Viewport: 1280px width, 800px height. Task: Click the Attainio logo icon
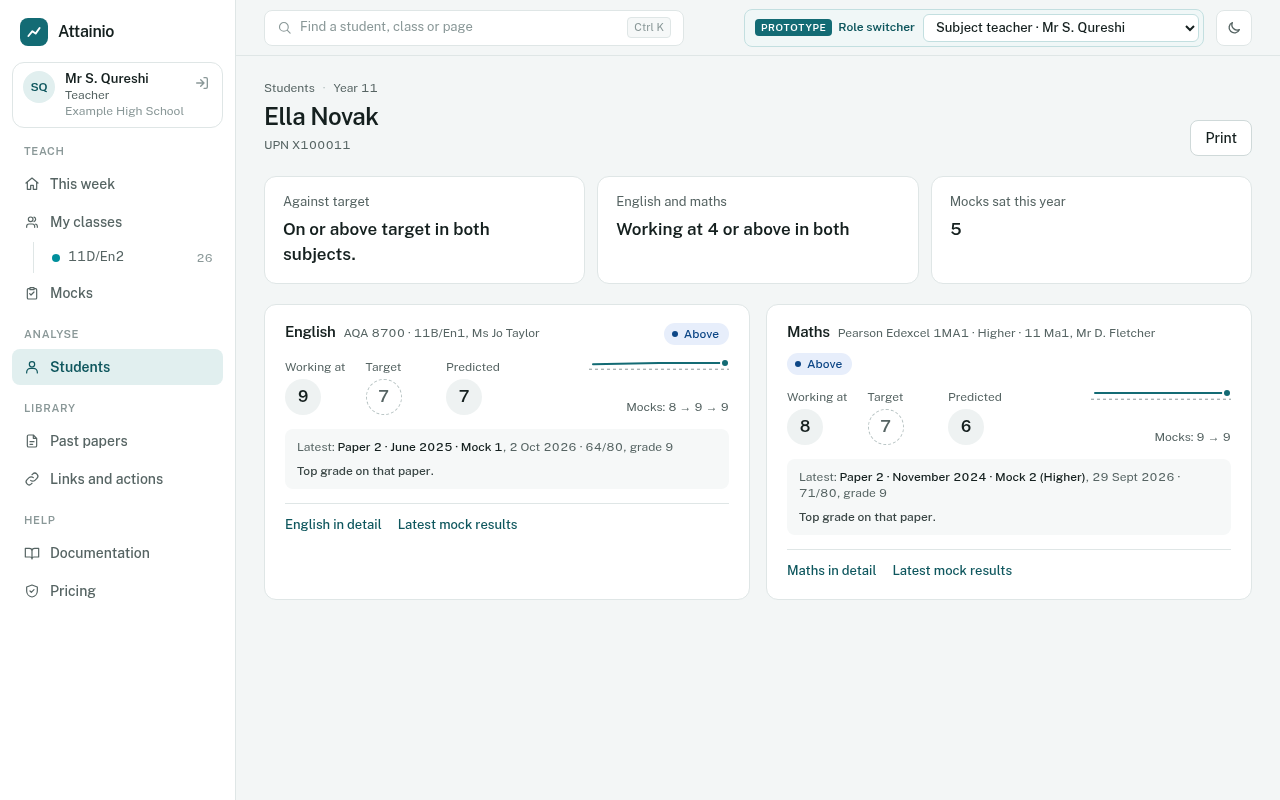coord(34,32)
